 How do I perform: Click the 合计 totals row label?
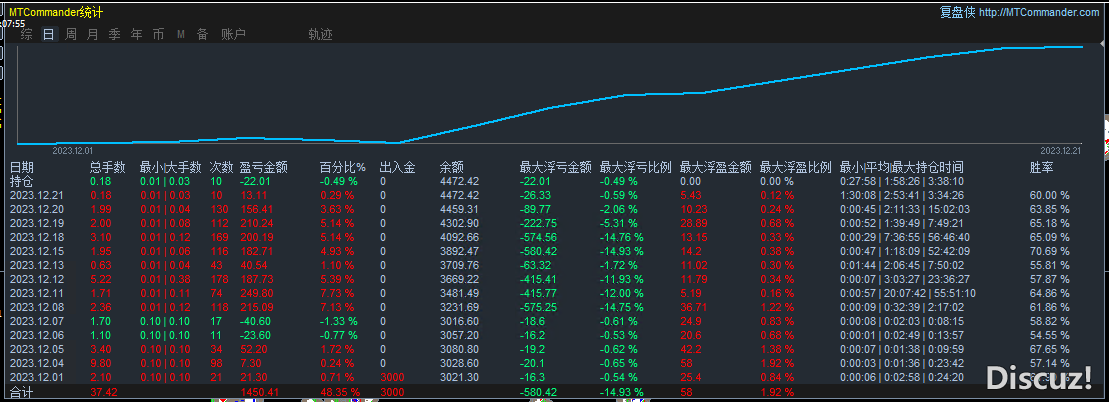[x=22, y=392]
